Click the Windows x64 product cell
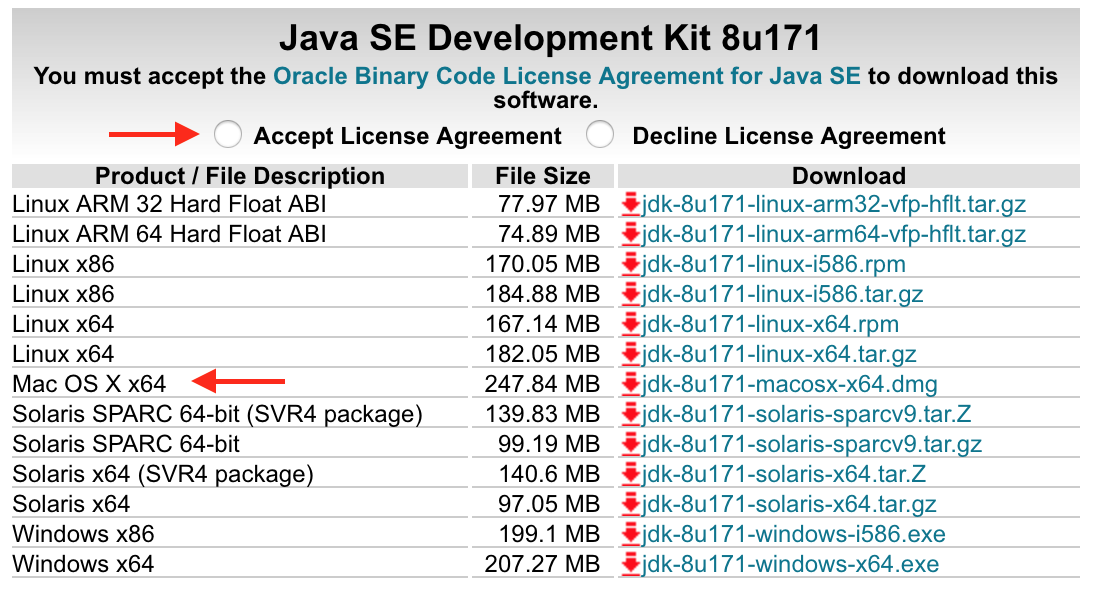The height and width of the screenshot is (602, 1104). [x=239, y=565]
